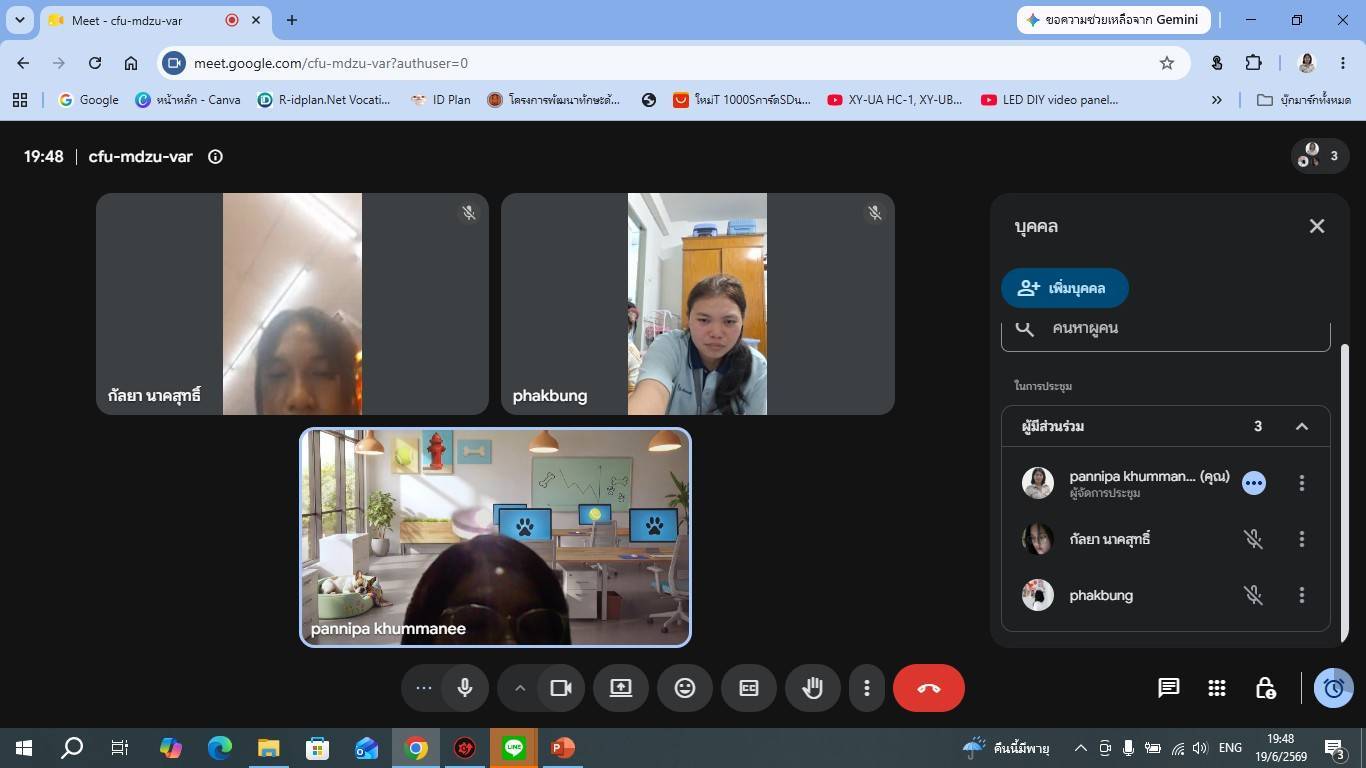This screenshot has height=768, width=1366.
Task: Click the meeting timer clock icon
Action: point(1333,688)
